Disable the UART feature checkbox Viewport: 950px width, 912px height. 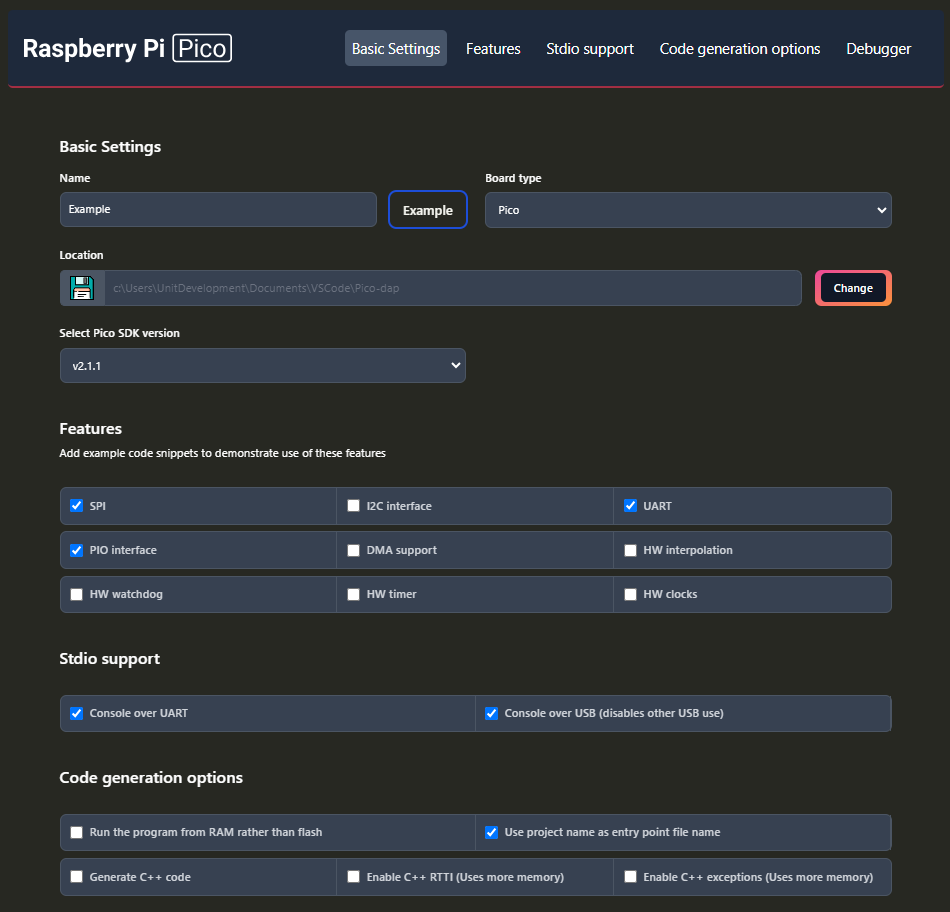(630, 506)
